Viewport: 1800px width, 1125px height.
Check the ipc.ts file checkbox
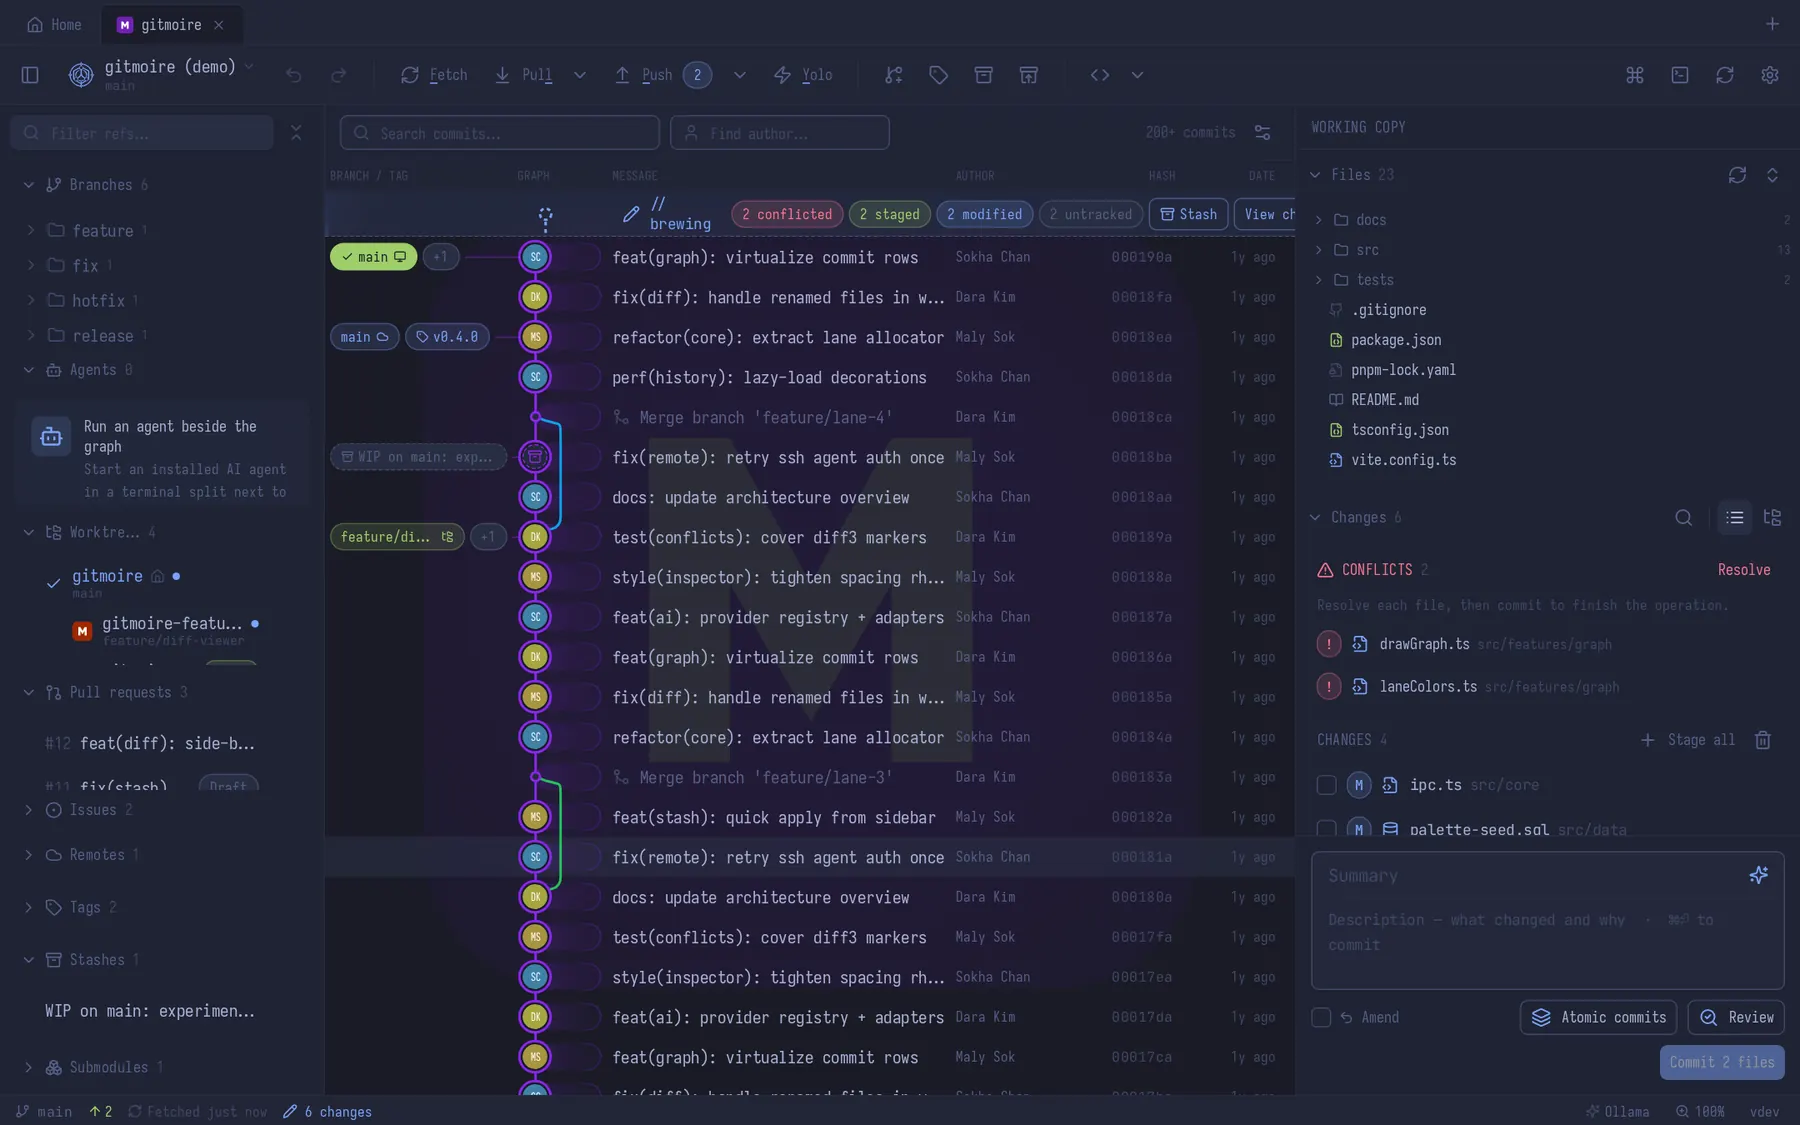point(1327,785)
